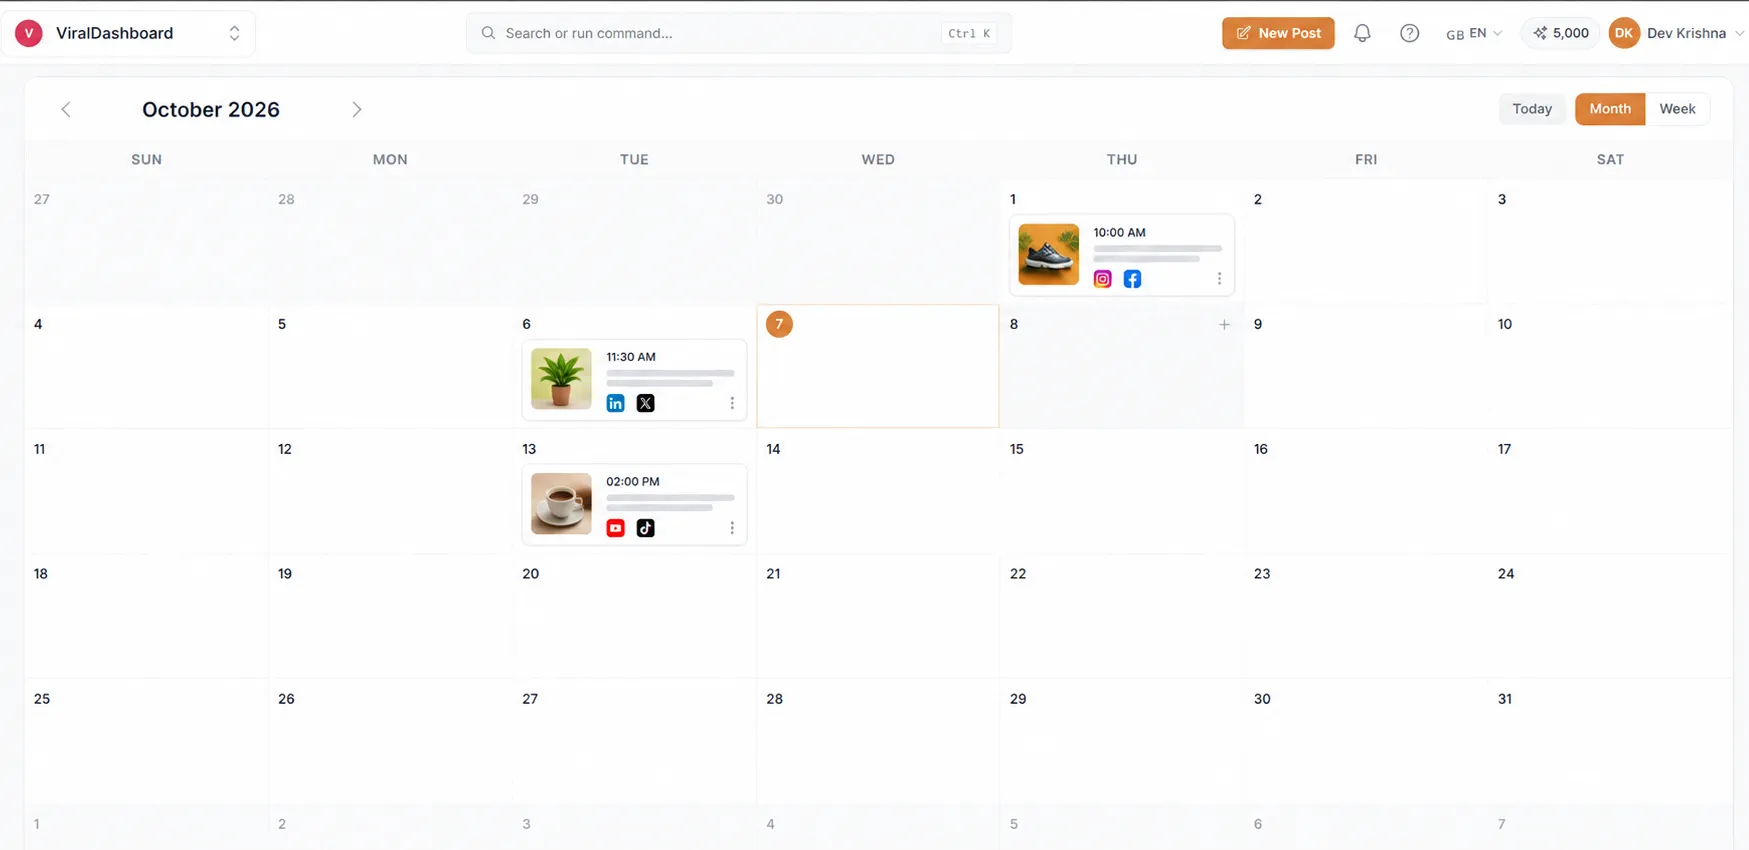The height and width of the screenshot is (850, 1749).
Task: Expand the ViralDashboard workspace switcher
Action: 234,33
